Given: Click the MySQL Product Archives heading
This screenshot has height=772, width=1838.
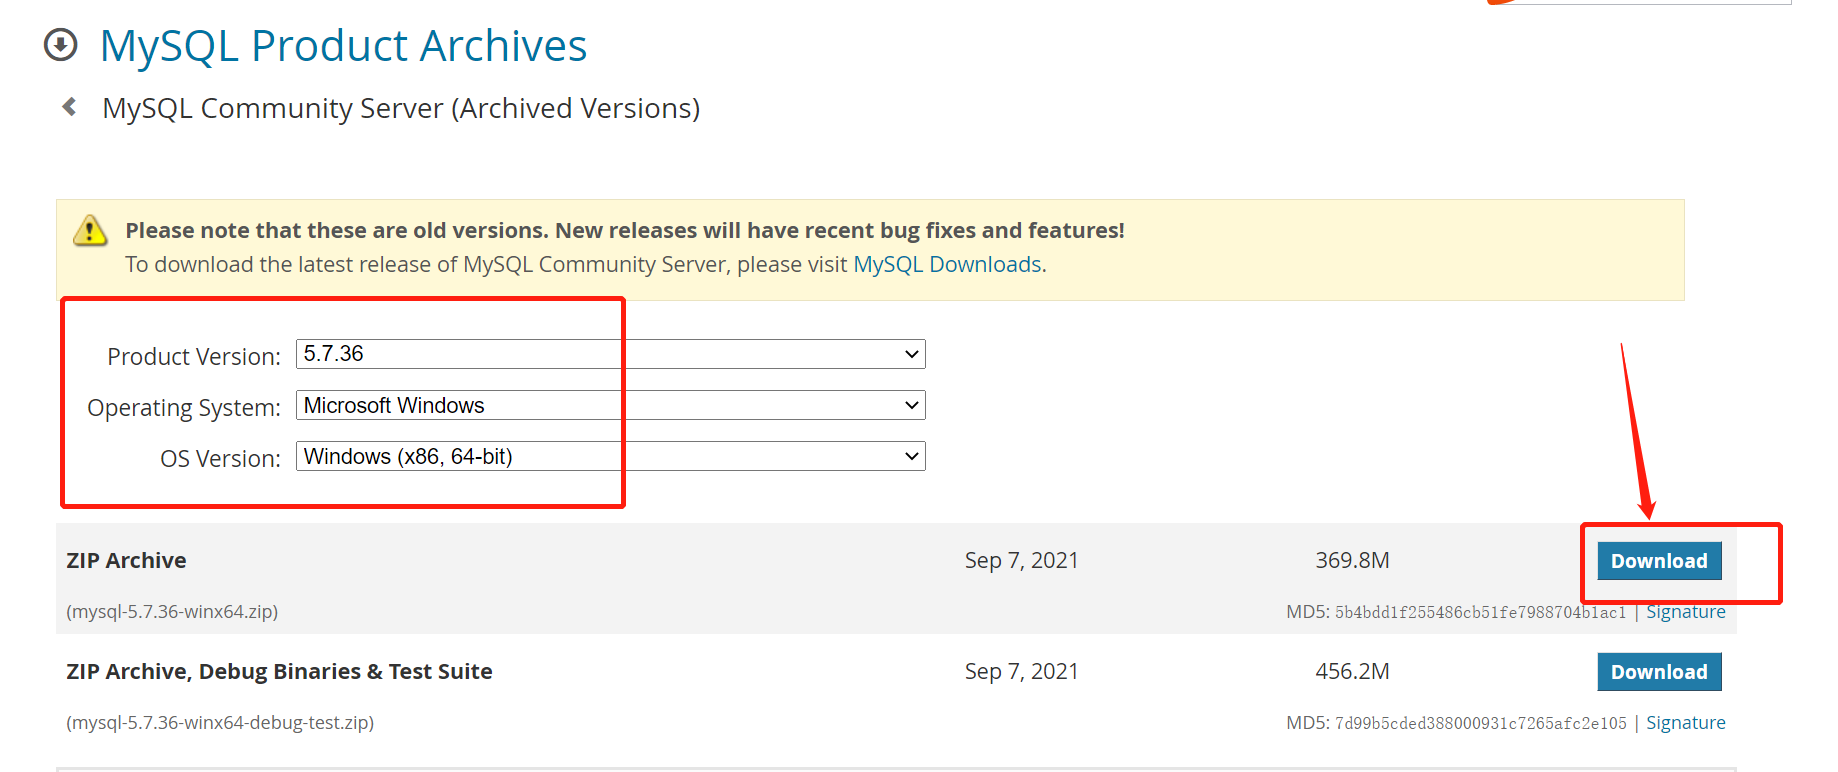Looking at the screenshot, I should (x=343, y=46).
